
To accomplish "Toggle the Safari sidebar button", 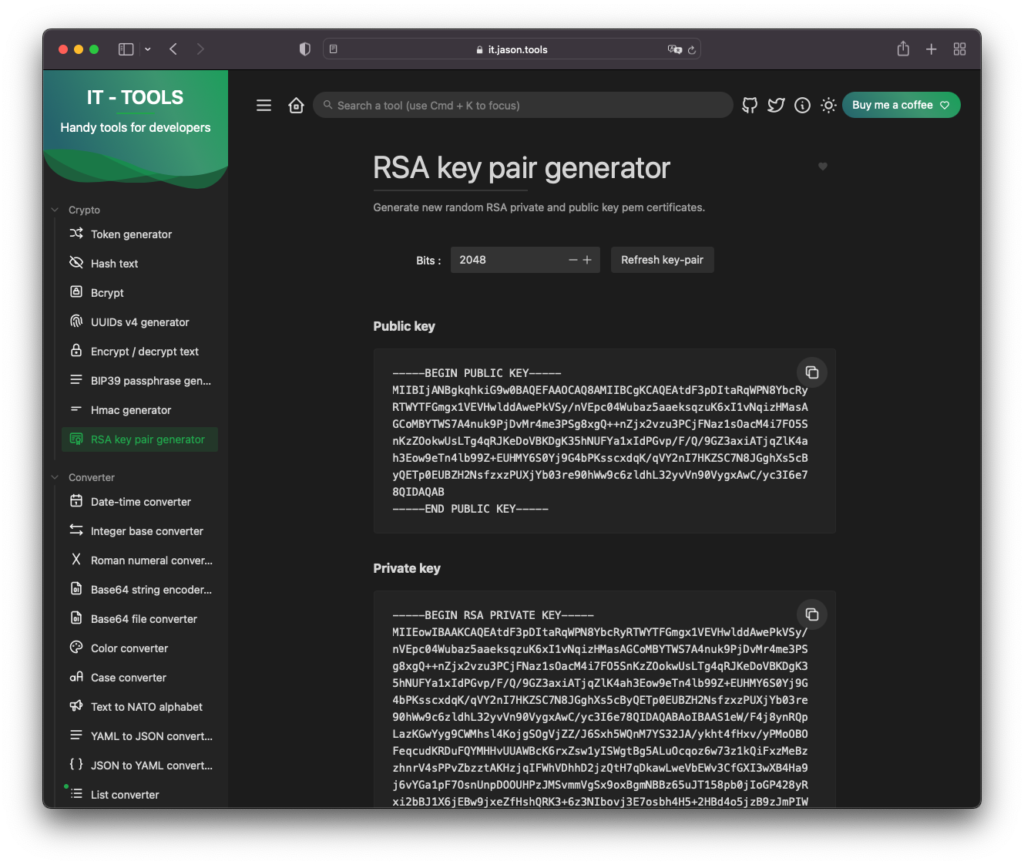I will [126, 49].
